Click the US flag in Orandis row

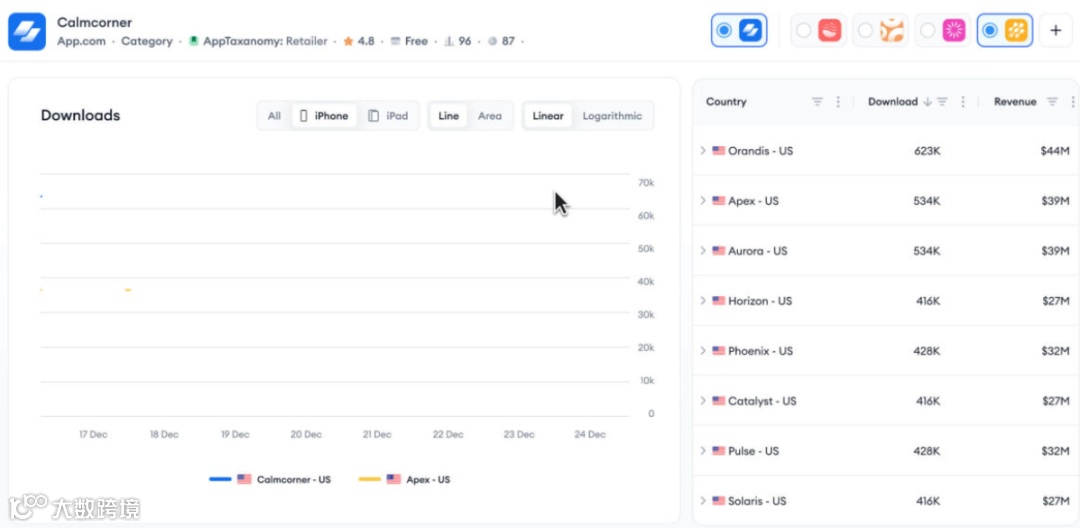(719, 151)
